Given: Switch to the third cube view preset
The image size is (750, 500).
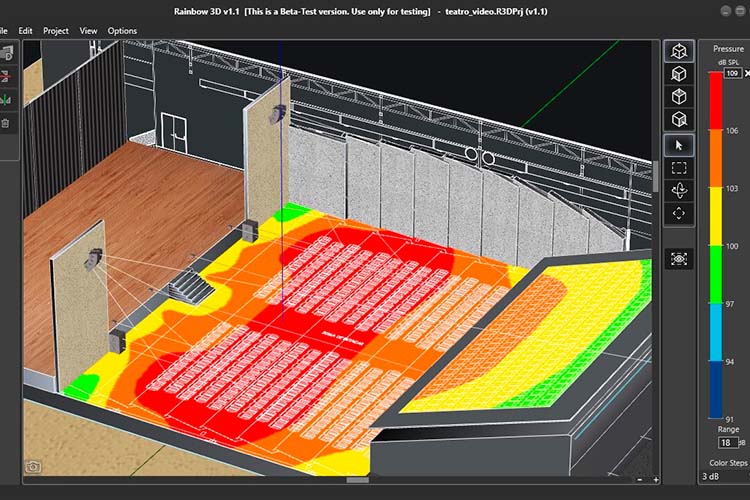Looking at the screenshot, I should [x=679, y=97].
